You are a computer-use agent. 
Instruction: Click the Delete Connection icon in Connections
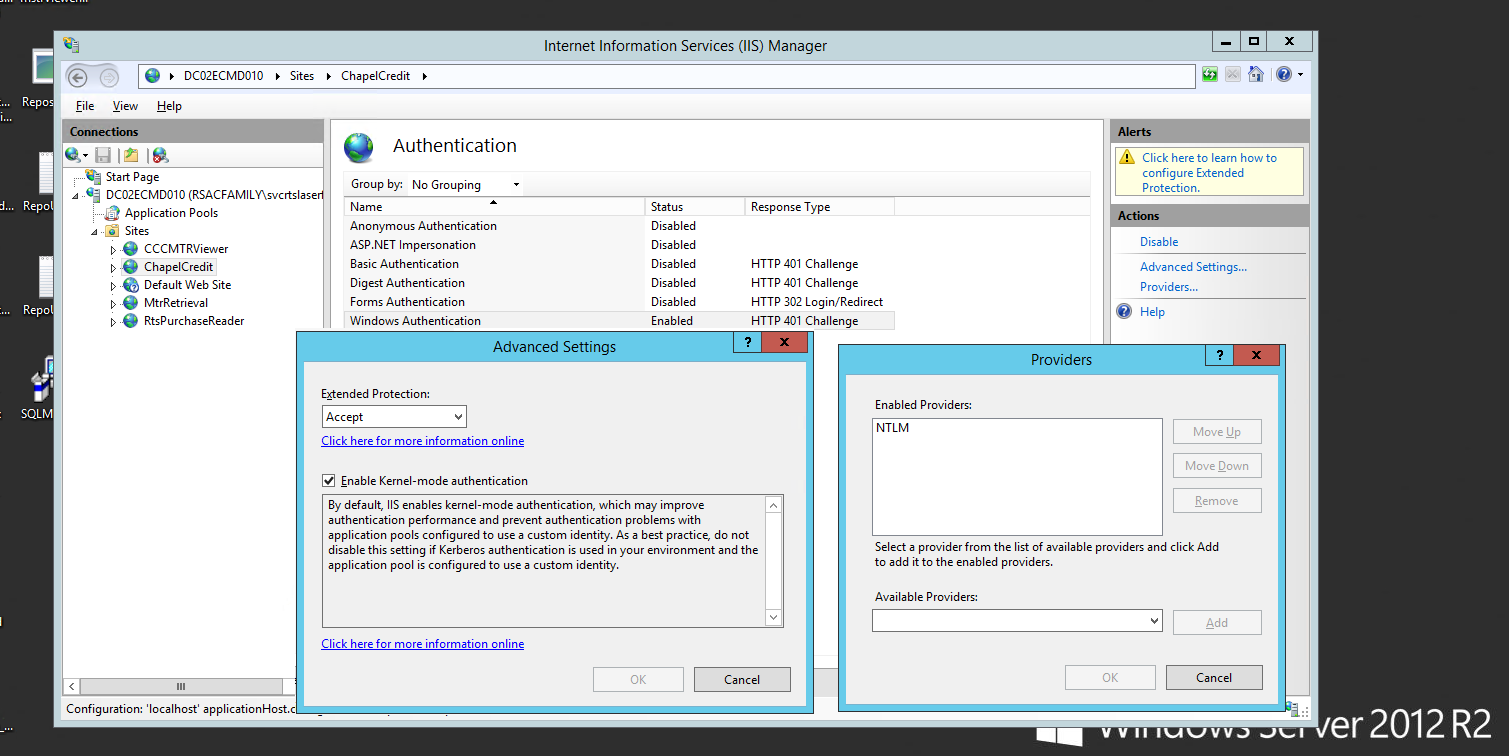(160, 155)
